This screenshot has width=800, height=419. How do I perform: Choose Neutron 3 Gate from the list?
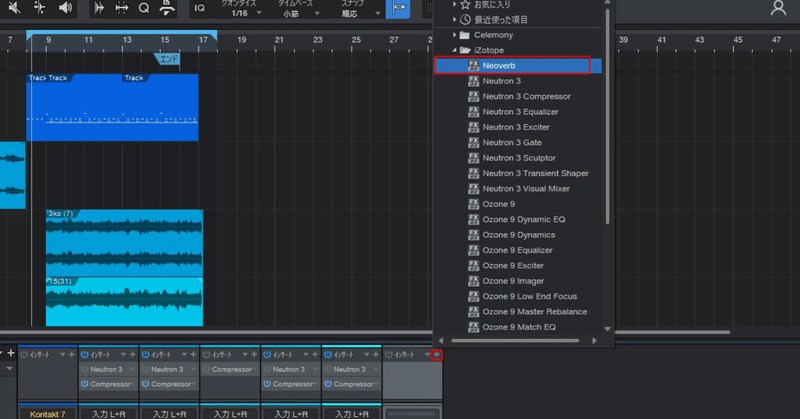(x=518, y=142)
